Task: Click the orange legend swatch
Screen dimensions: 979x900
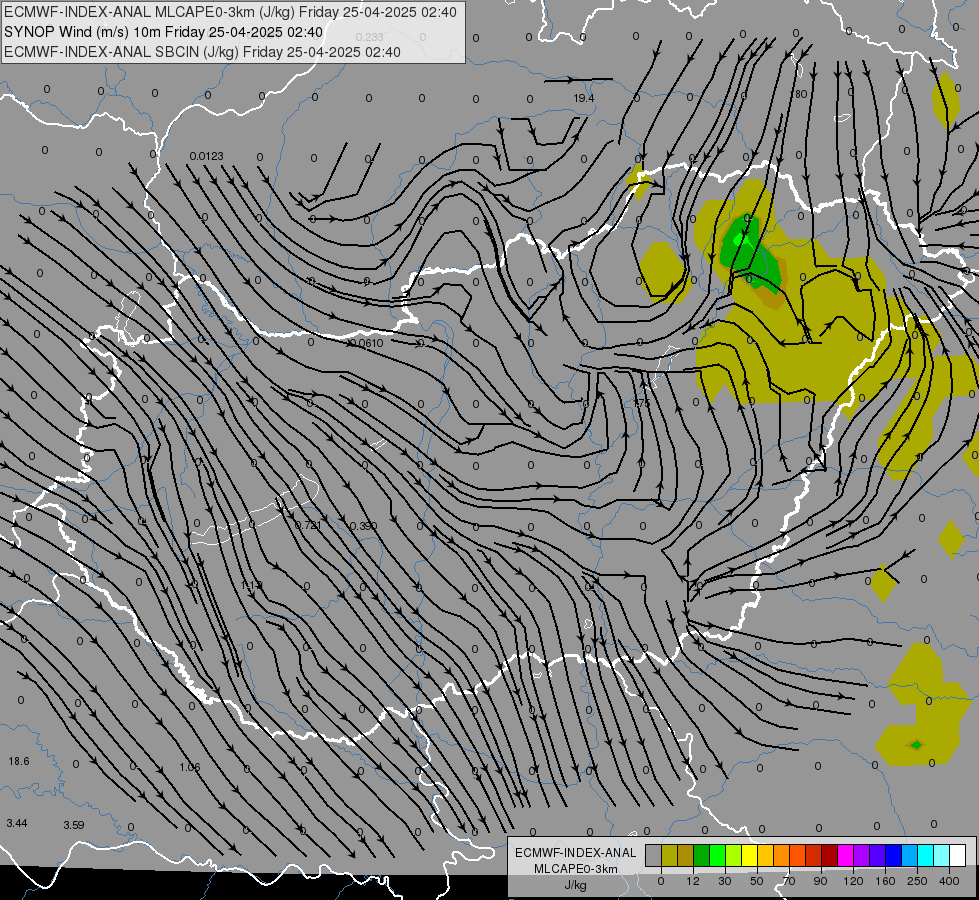Action: click(x=782, y=856)
